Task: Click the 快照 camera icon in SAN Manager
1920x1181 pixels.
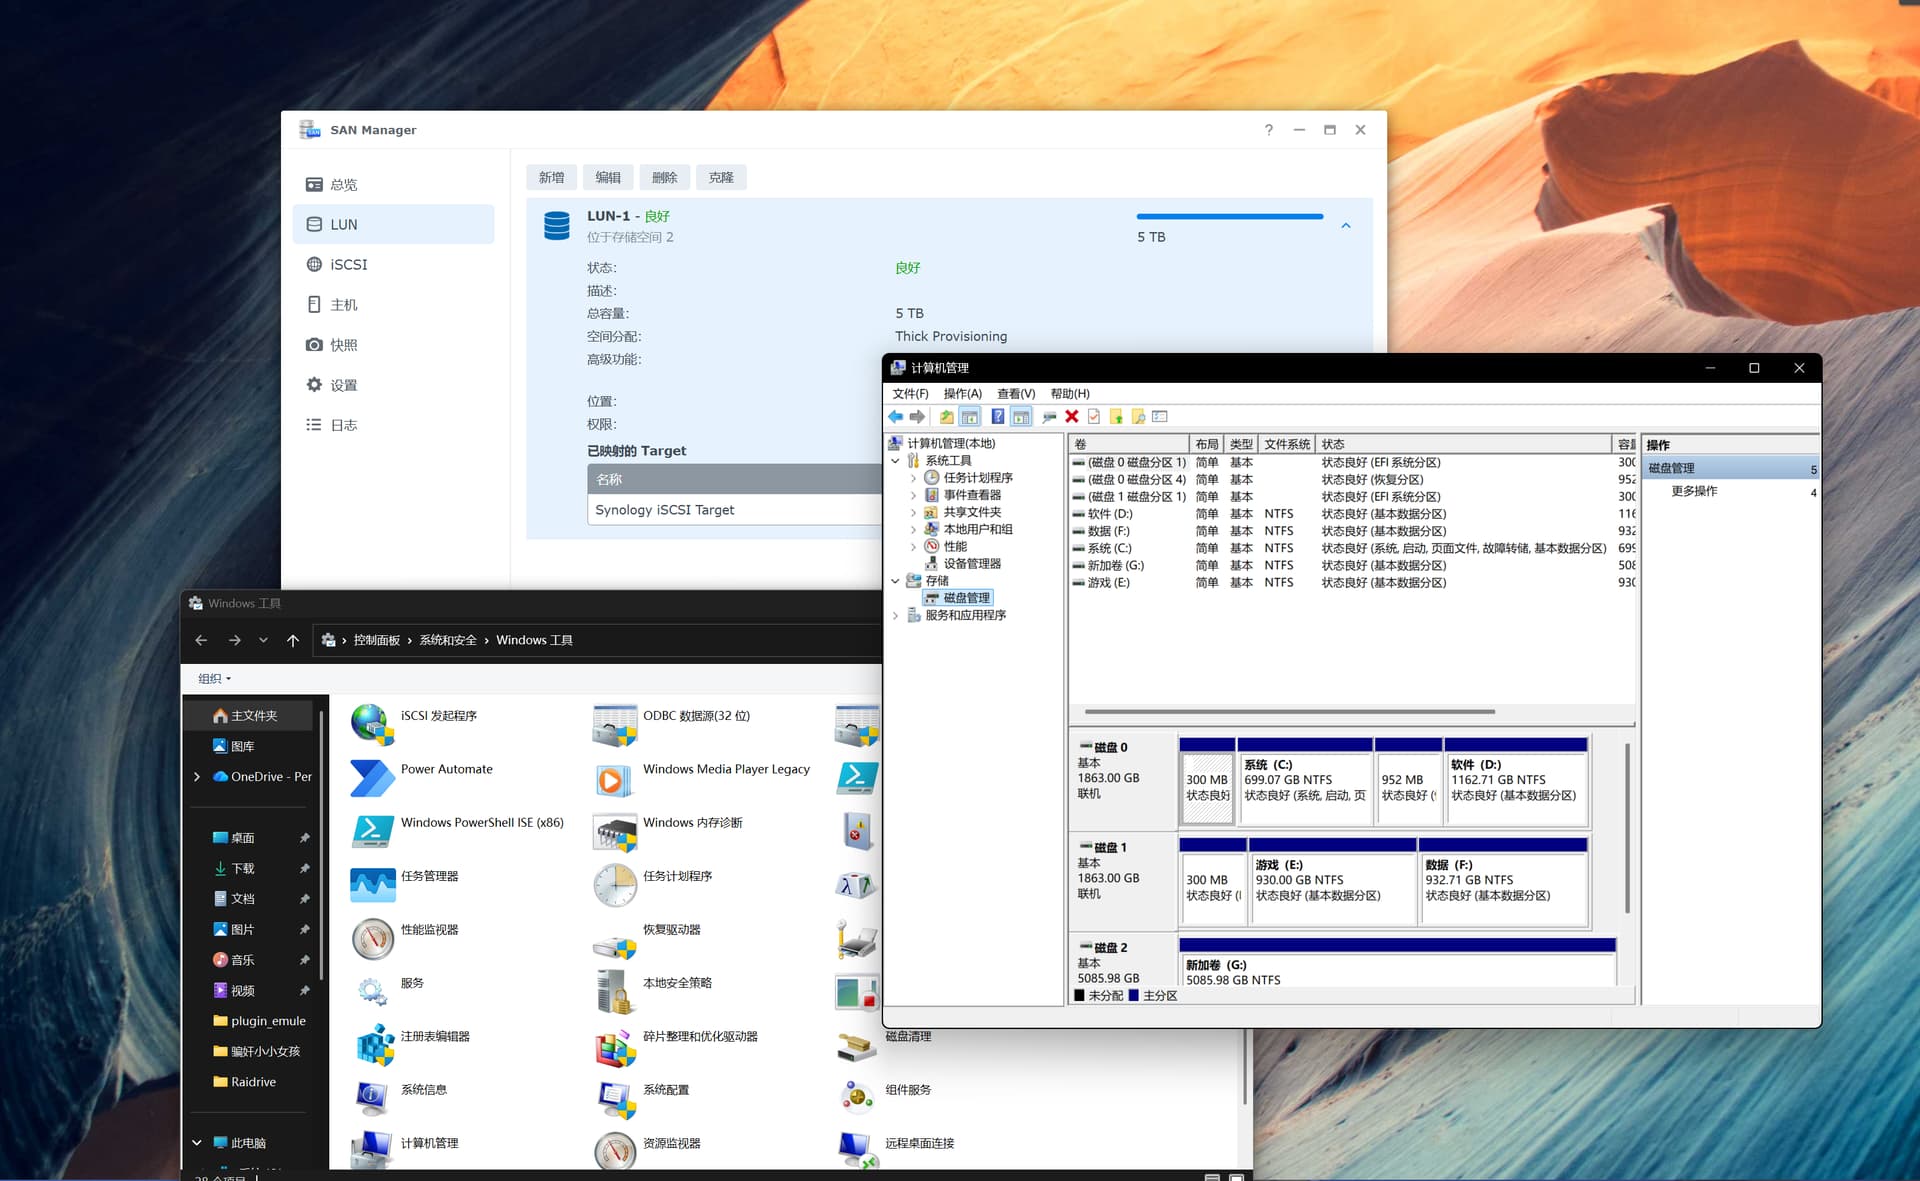Action: 314,345
